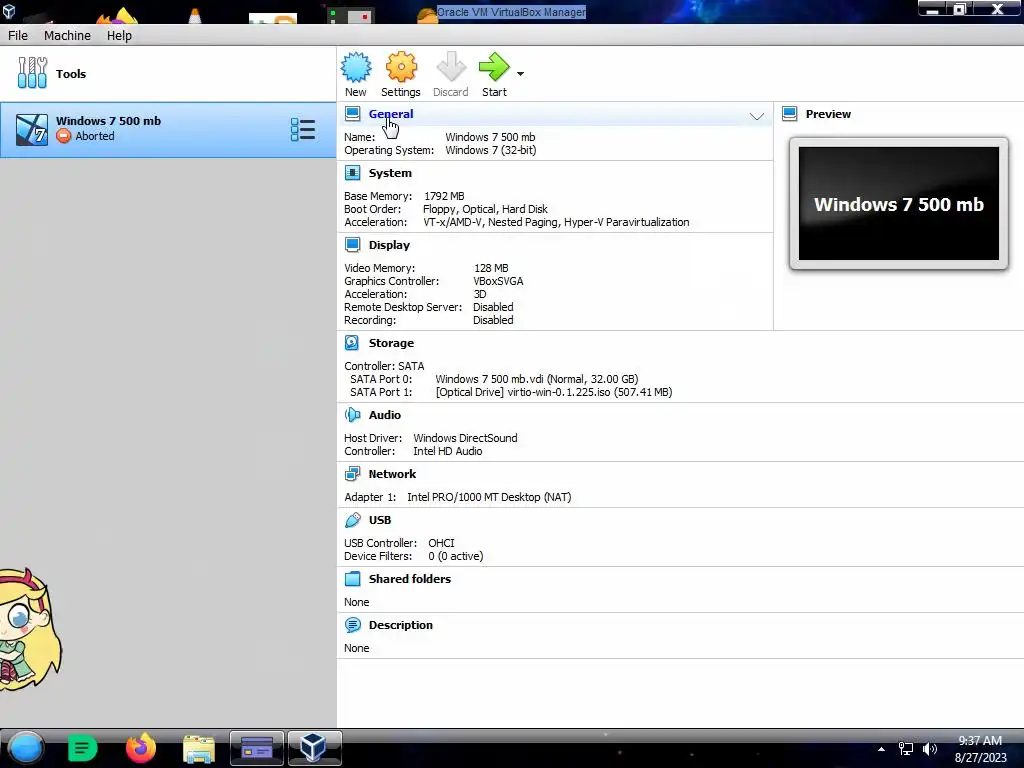Viewport: 1024px width, 768px height.
Task: Click the Floppy, Optical, Hard Disk boot order
Action: click(x=485, y=209)
